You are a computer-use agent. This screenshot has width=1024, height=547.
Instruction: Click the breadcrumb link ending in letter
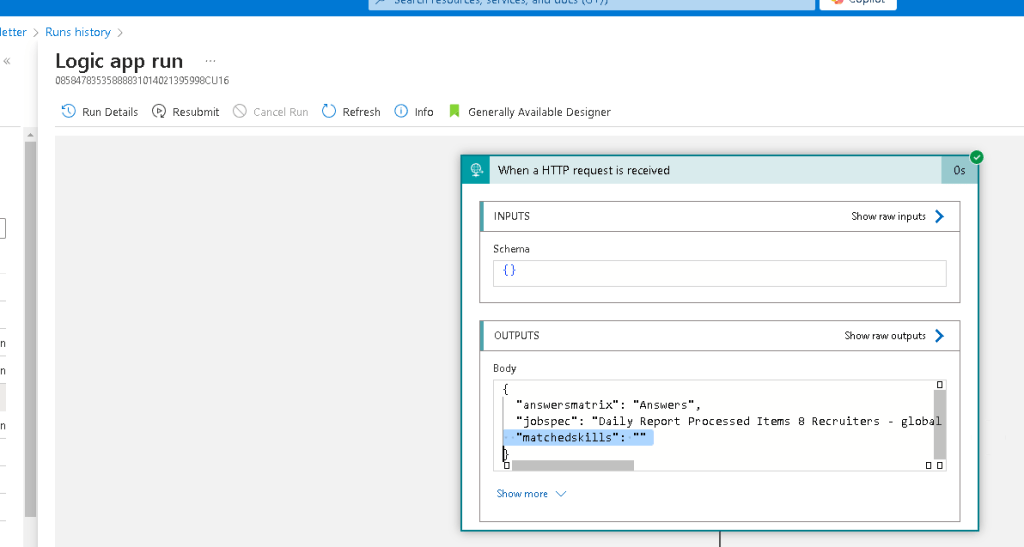coord(13,32)
